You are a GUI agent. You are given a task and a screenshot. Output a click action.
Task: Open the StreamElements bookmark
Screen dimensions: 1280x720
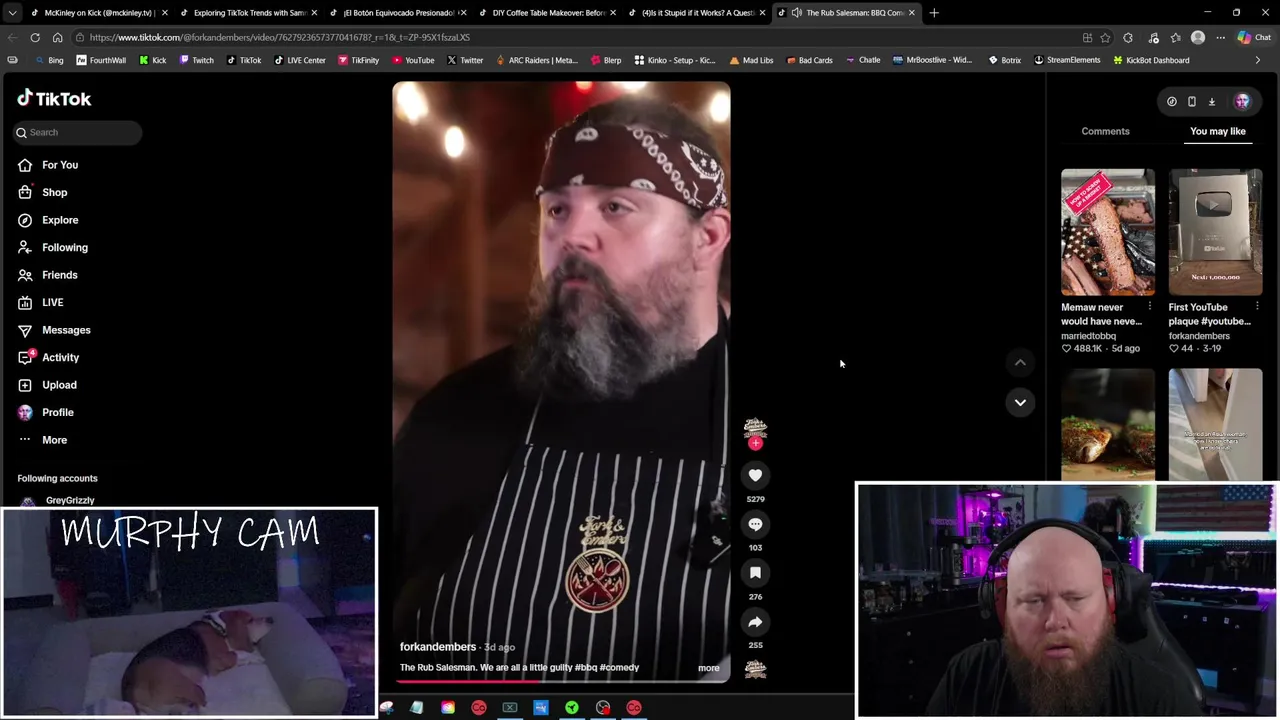click(x=1066, y=60)
